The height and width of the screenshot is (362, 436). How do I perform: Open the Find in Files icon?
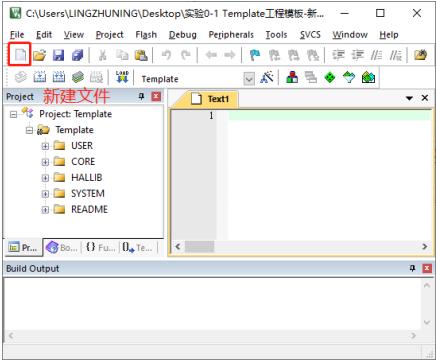click(421, 55)
